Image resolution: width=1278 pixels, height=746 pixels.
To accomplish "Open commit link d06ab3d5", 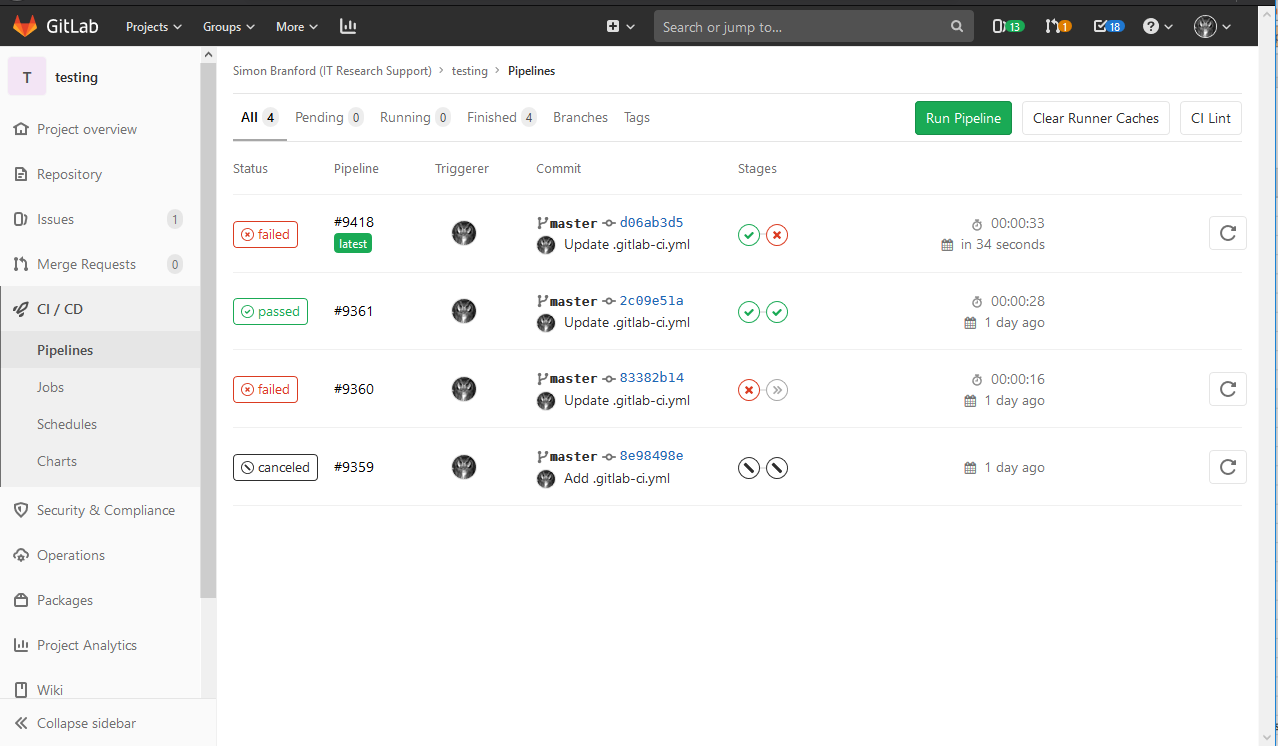I will (651, 223).
